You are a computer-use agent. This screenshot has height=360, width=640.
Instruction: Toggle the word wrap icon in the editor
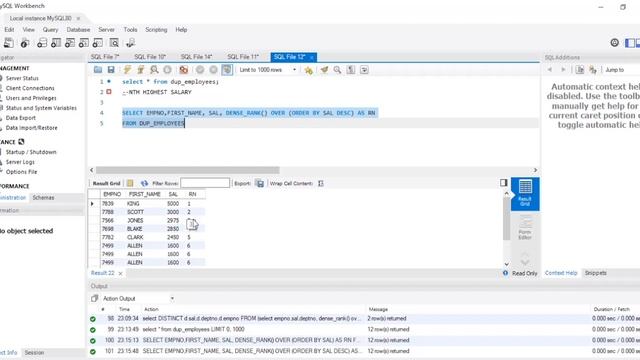364,70
